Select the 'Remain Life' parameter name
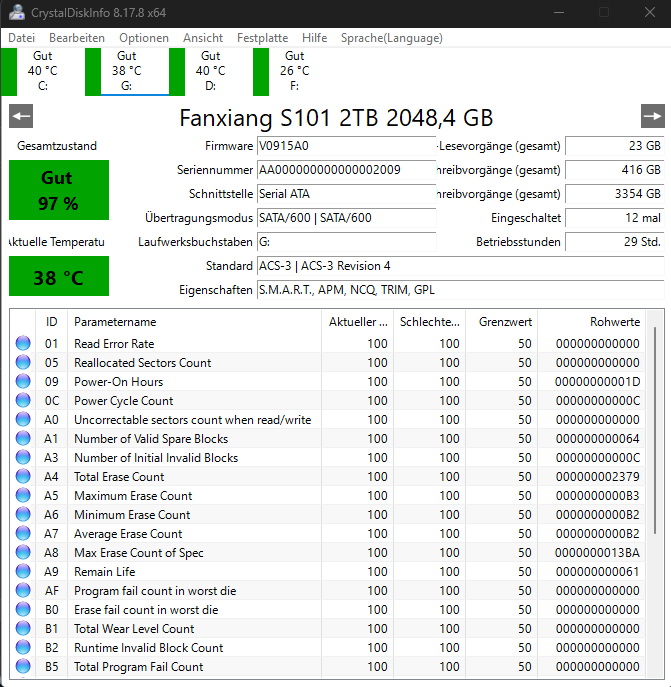 [104, 572]
